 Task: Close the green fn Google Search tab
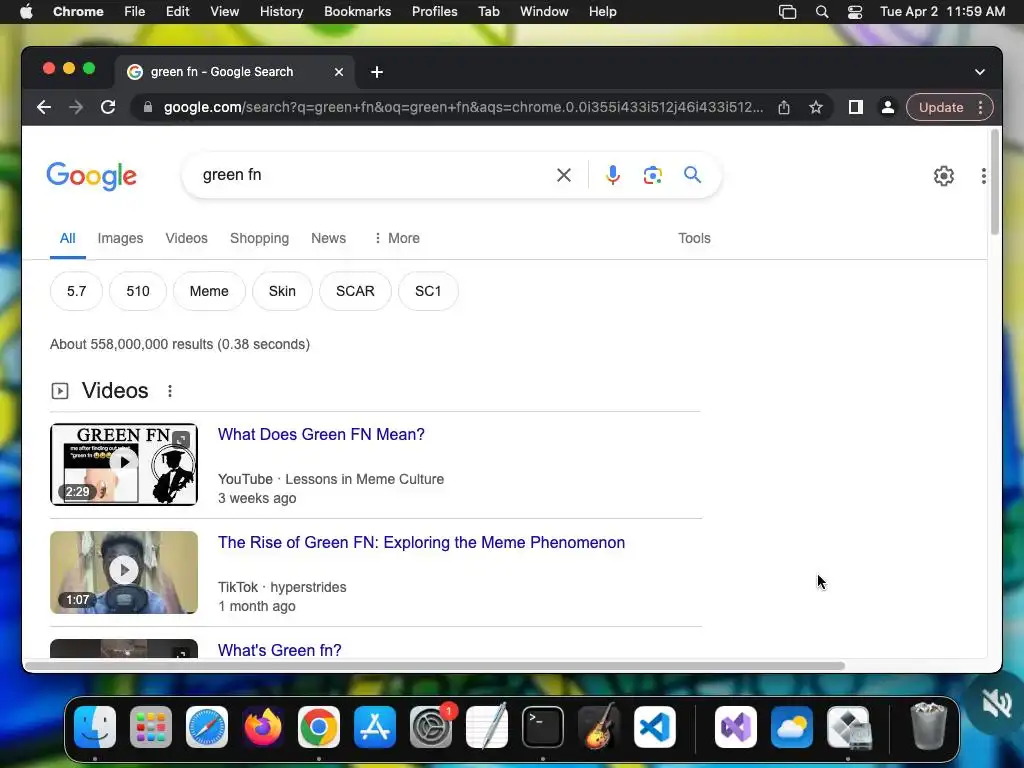[x=339, y=72]
